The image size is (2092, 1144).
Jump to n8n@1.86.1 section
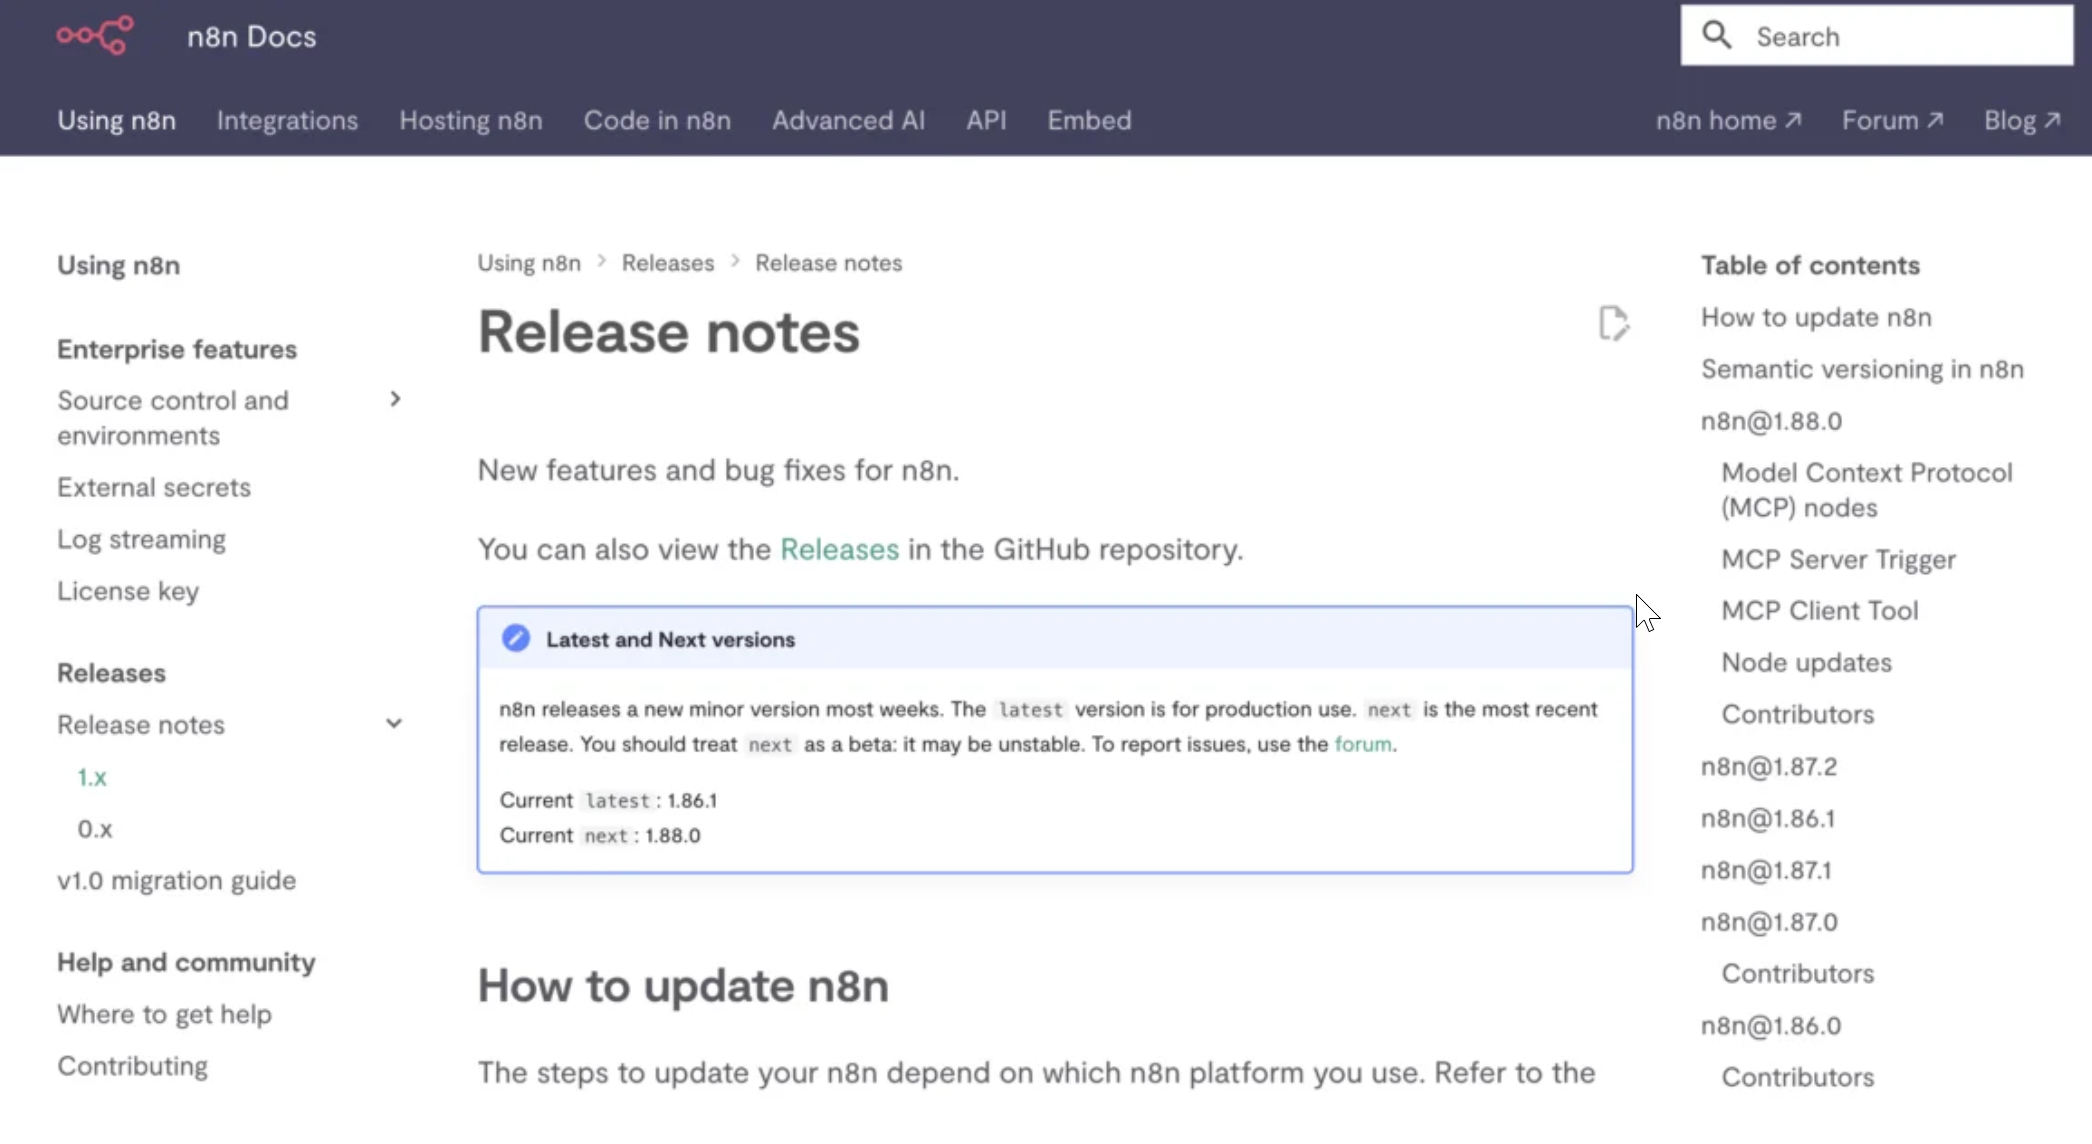(1768, 818)
